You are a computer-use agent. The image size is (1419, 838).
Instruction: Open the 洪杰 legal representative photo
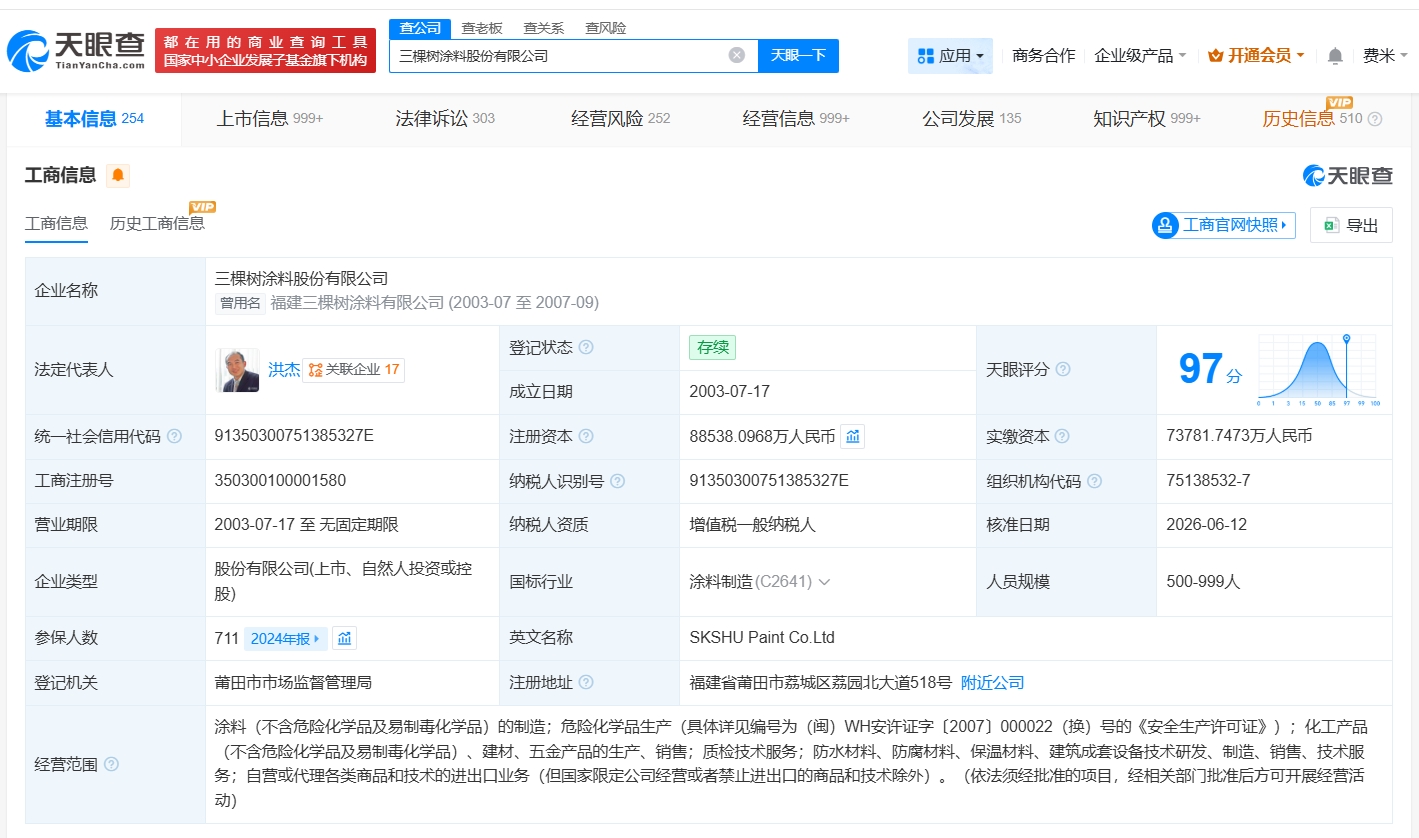237,370
